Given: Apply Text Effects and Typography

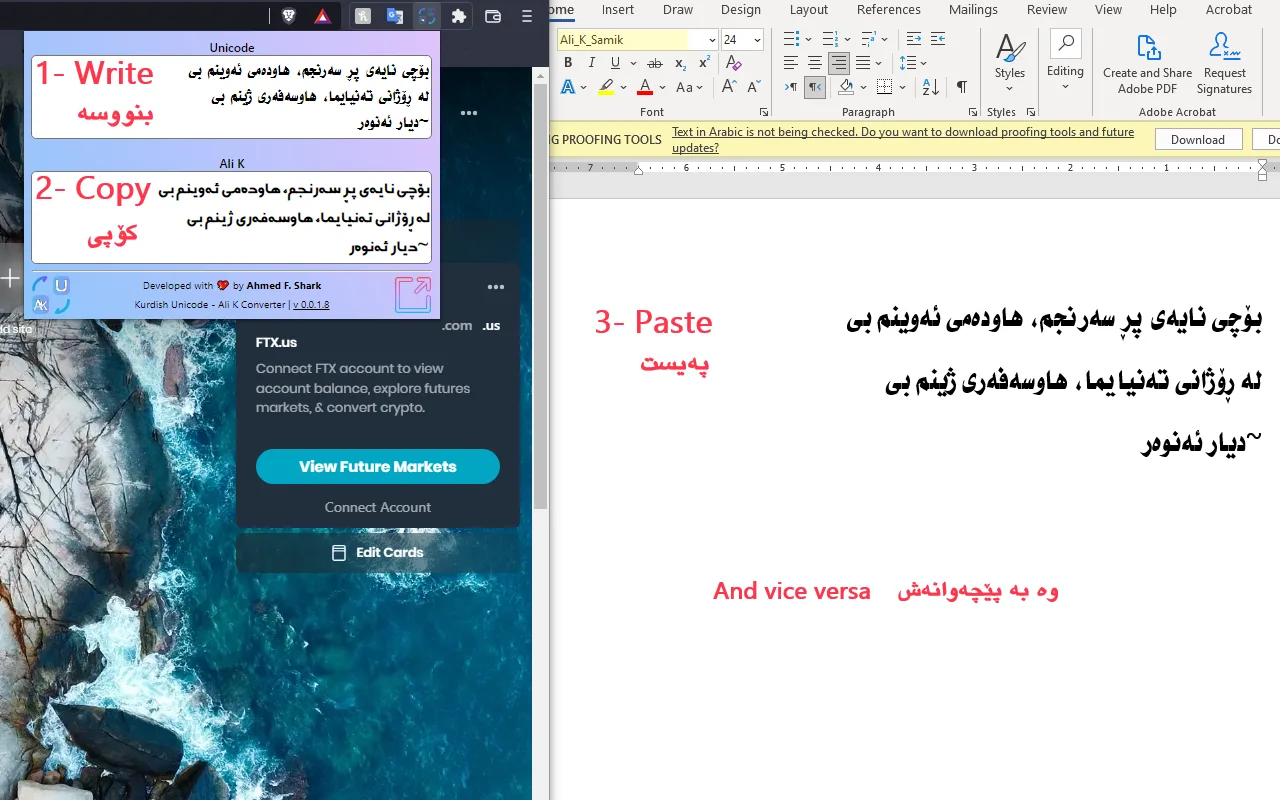Looking at the screenshot, I should (x=568, y=87).
